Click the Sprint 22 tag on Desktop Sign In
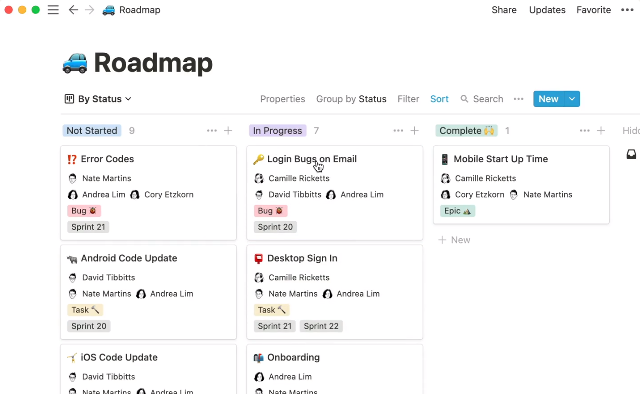This screenshot has width=640, height=394. [321, 326]
